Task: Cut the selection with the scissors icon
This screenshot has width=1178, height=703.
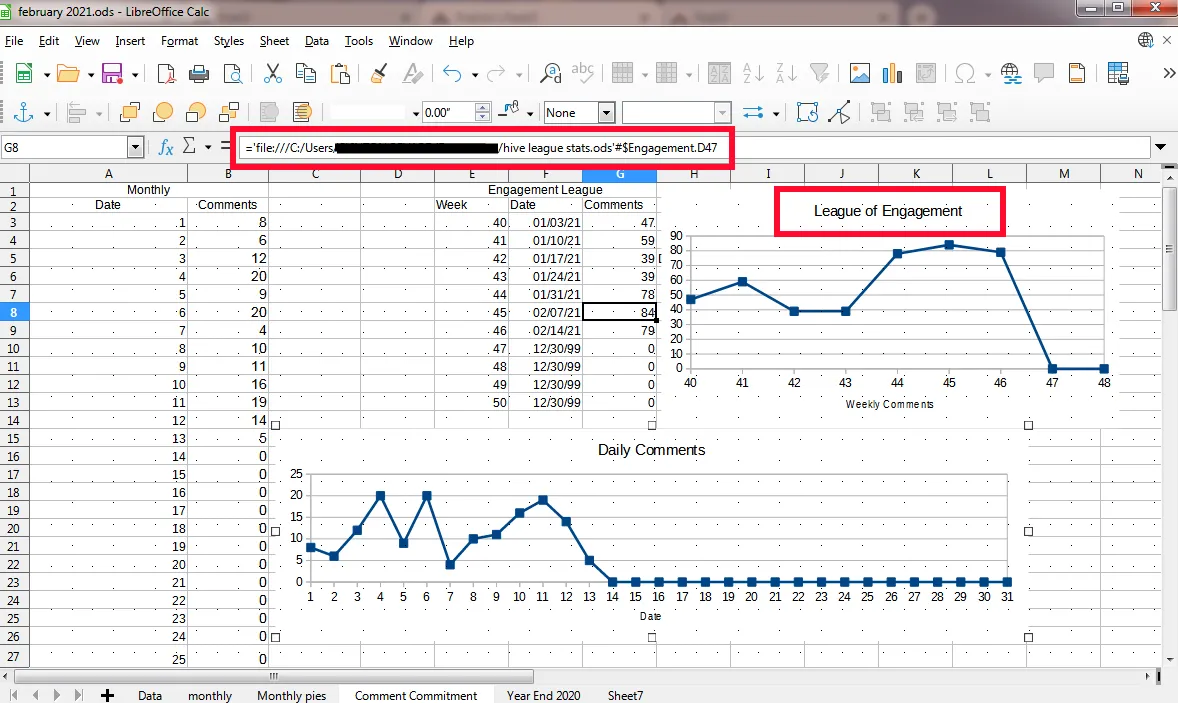Action: point(273,73)
